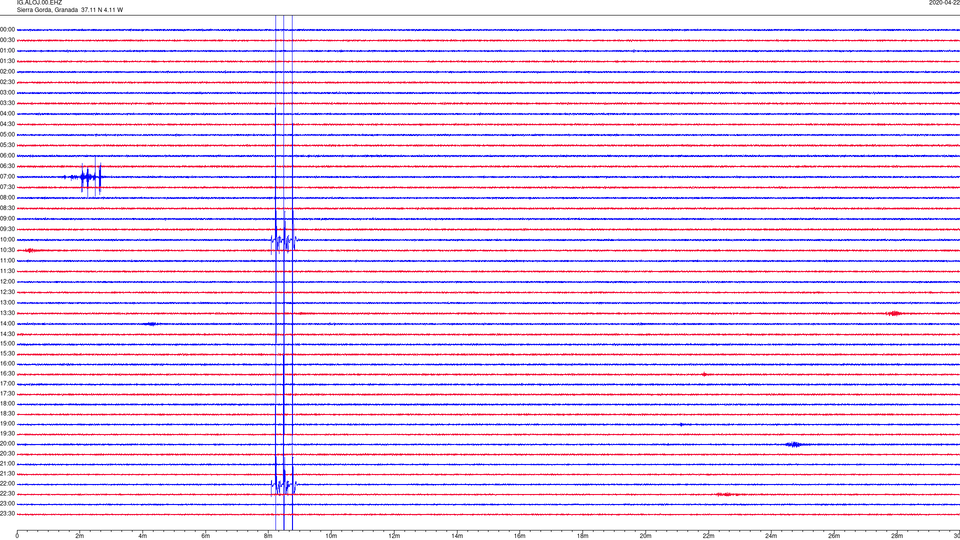Click the 2m tick label on minute axis

click(x=80, y=536)
